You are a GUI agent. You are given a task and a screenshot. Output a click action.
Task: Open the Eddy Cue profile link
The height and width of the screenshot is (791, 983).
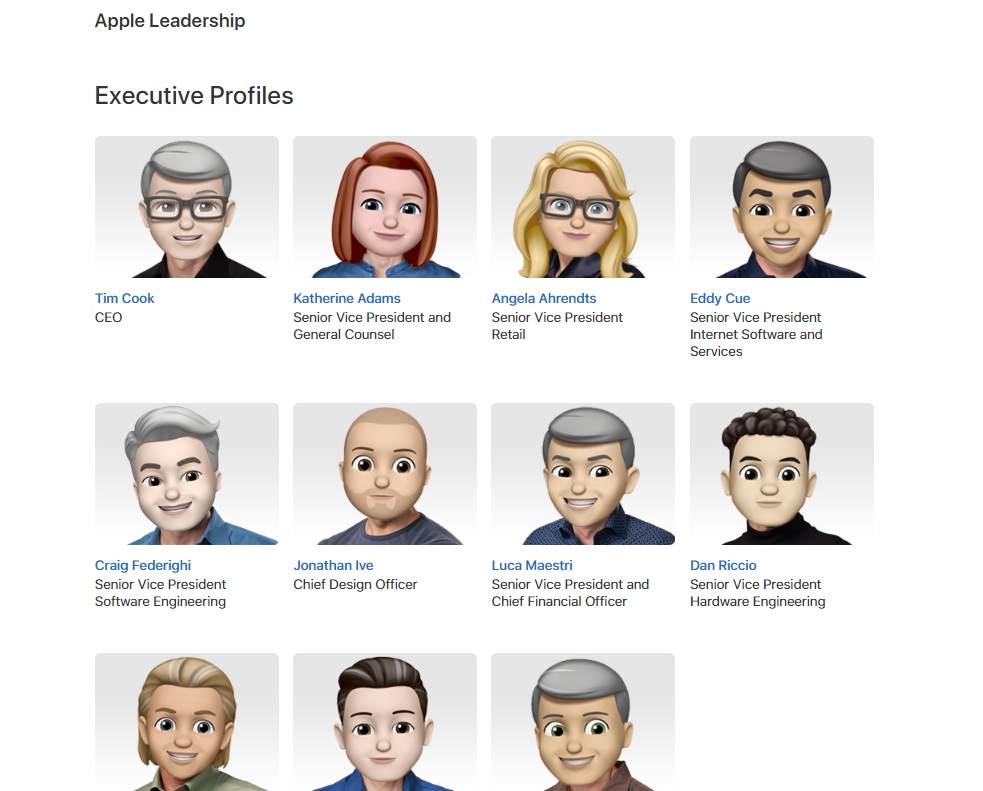pyautogui.click(x=720, y=298)
